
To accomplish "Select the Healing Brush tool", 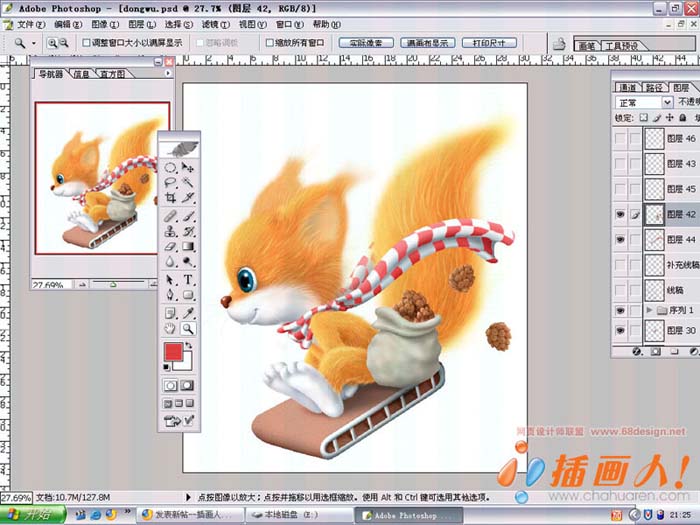I will click(170, 217).
